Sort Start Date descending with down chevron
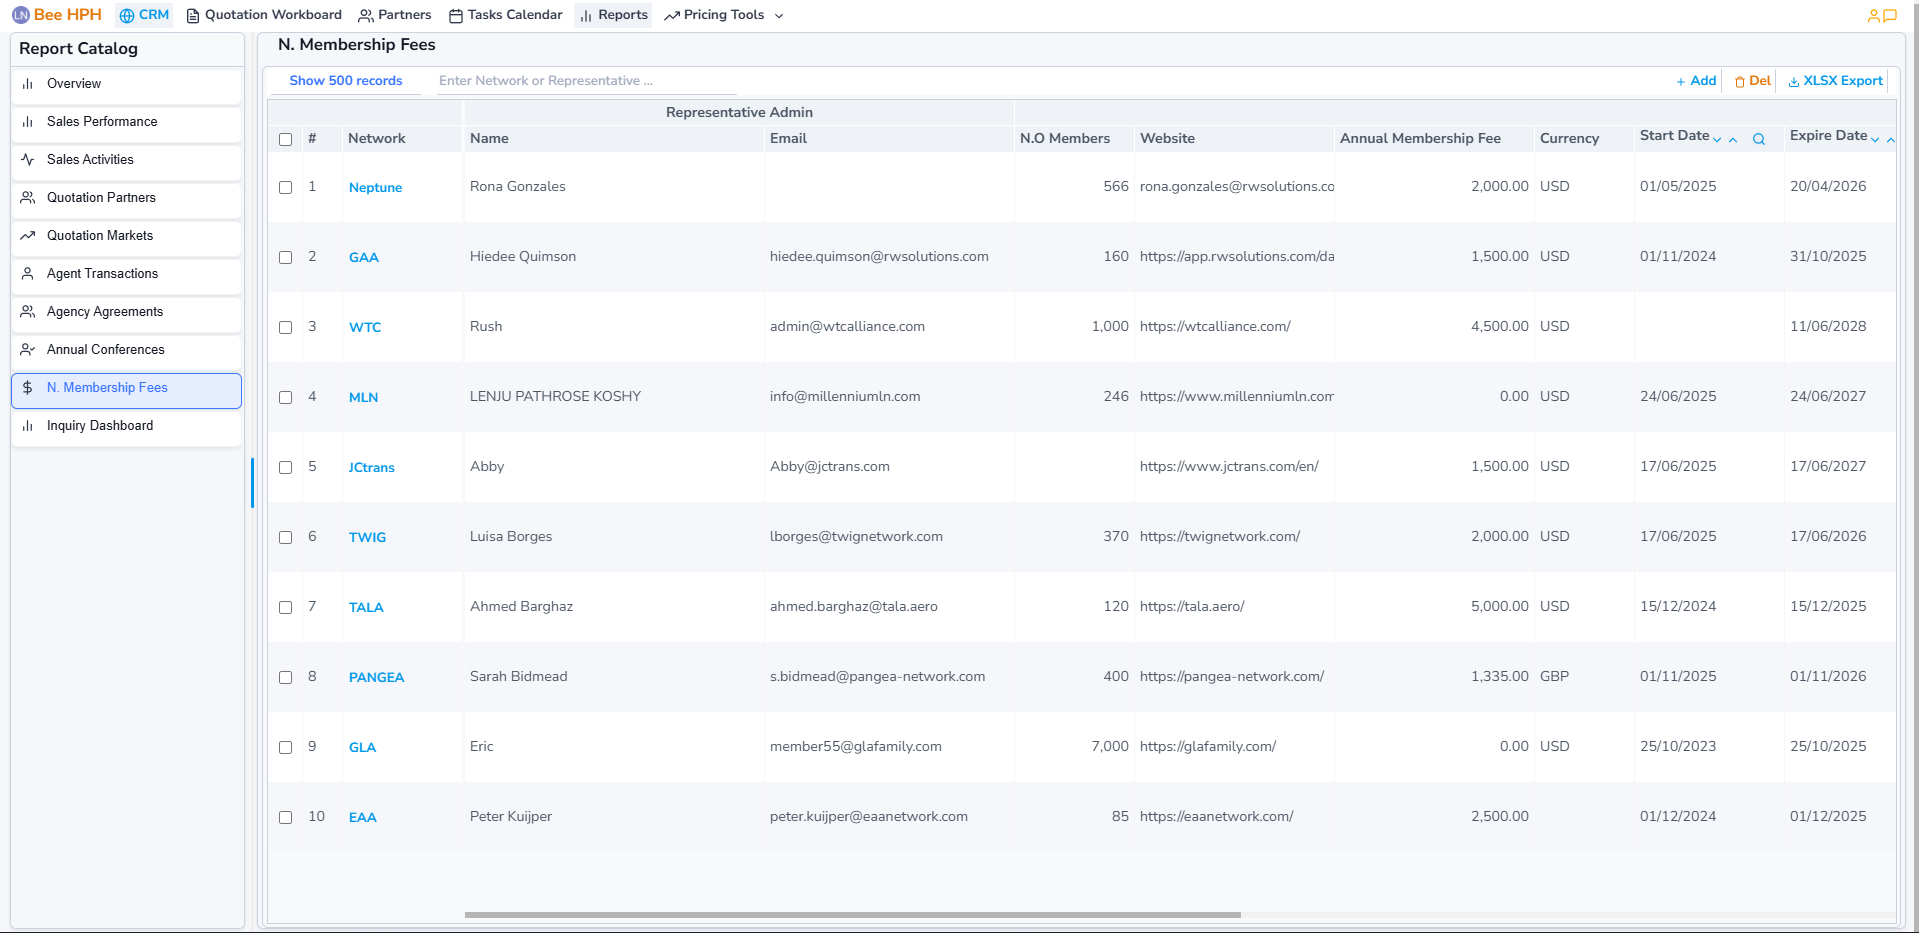Viewport: 1919px width, 933px height. click(x=1717, y=140)
